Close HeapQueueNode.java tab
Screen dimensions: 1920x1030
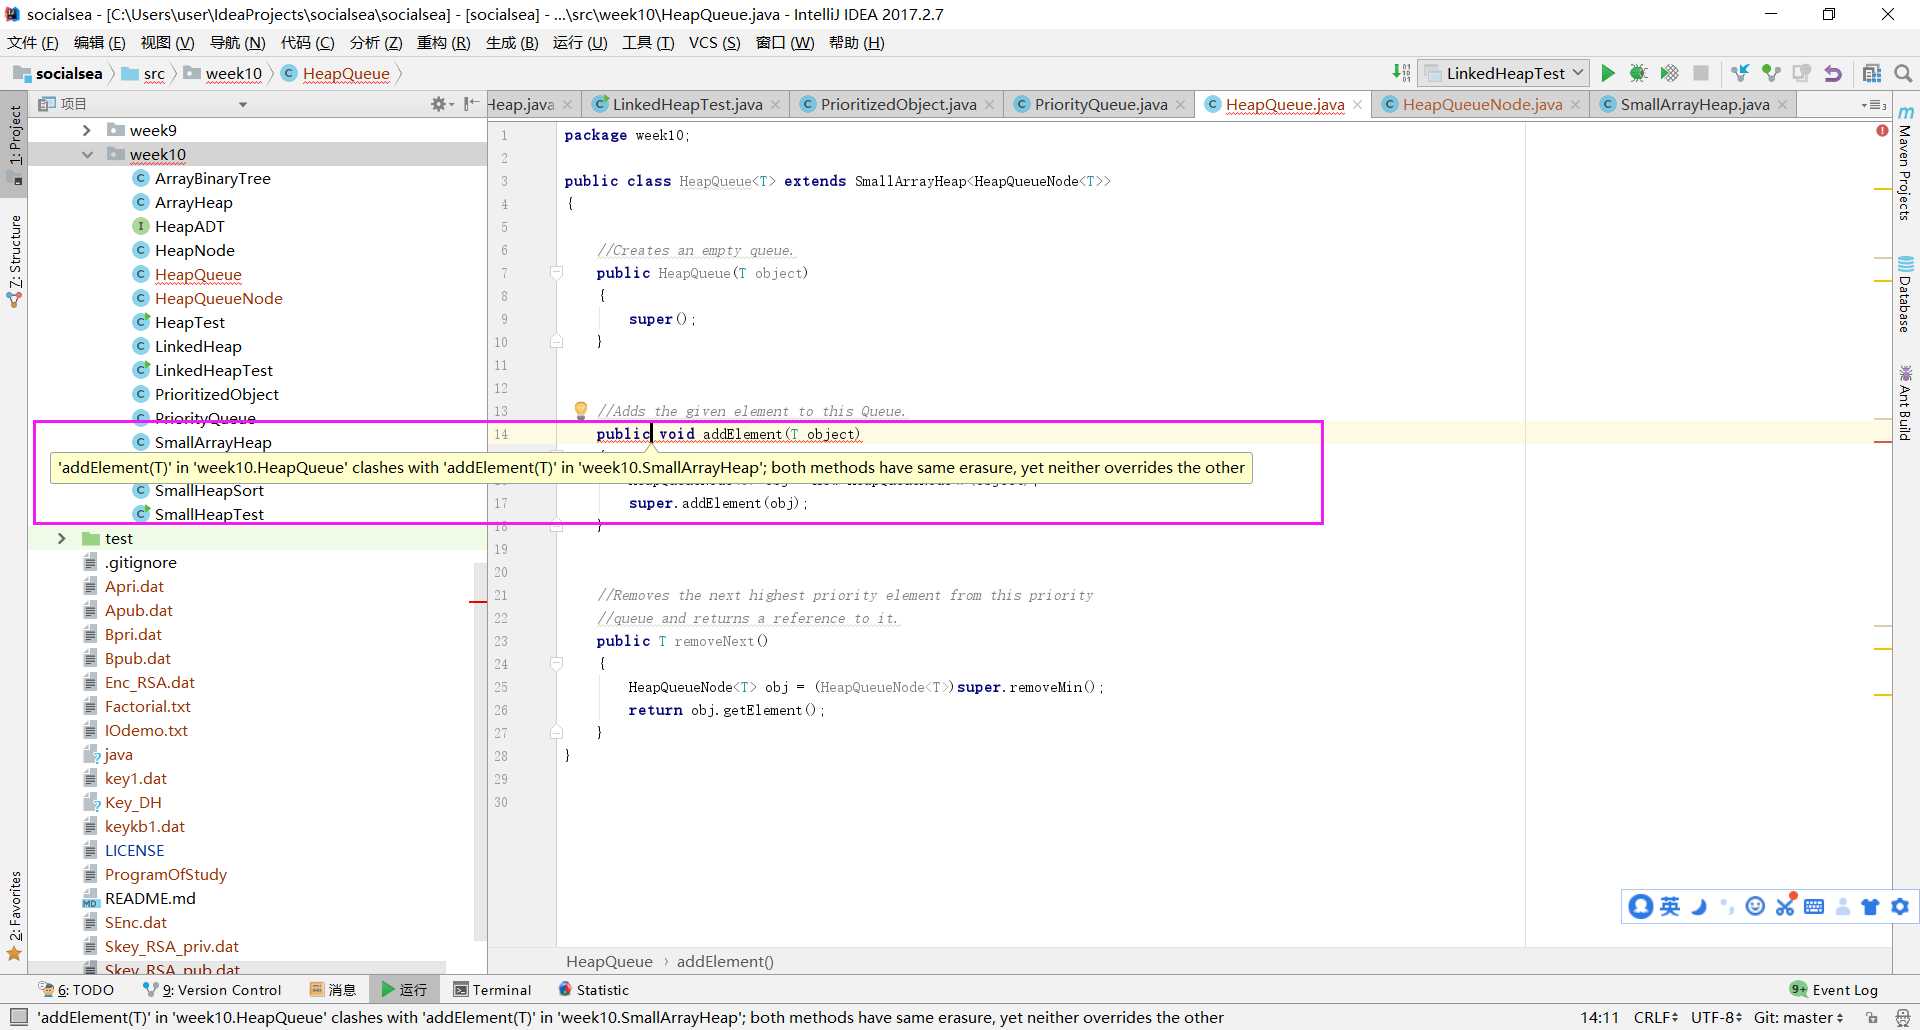click(1576, 105)
